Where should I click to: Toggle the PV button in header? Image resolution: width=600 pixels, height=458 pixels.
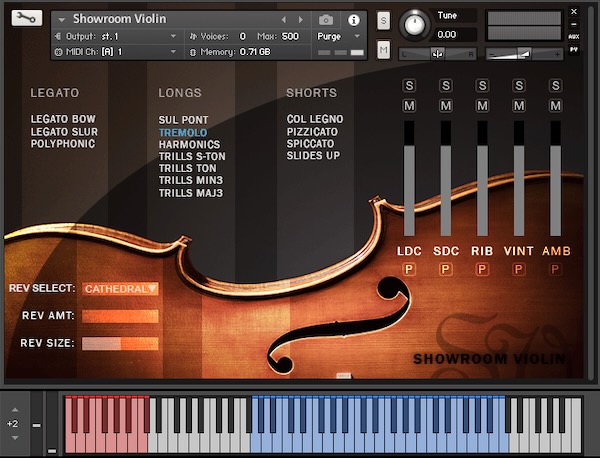574,49
